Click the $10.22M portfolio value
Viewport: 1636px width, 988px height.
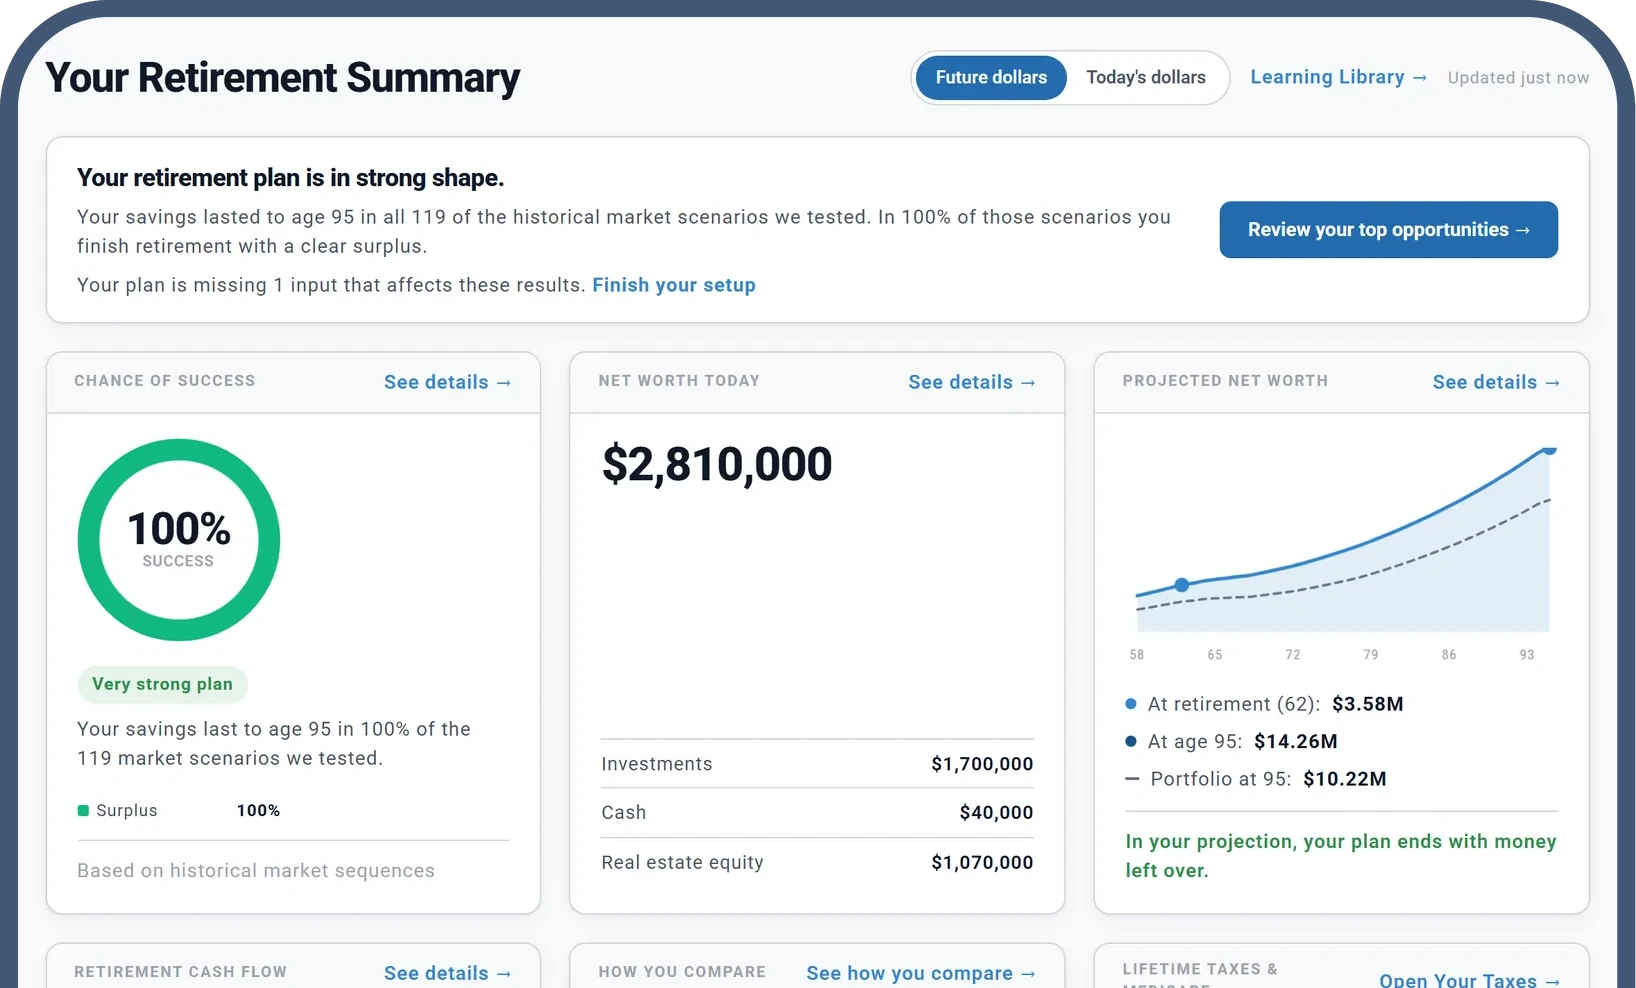tap(1345, 779)
